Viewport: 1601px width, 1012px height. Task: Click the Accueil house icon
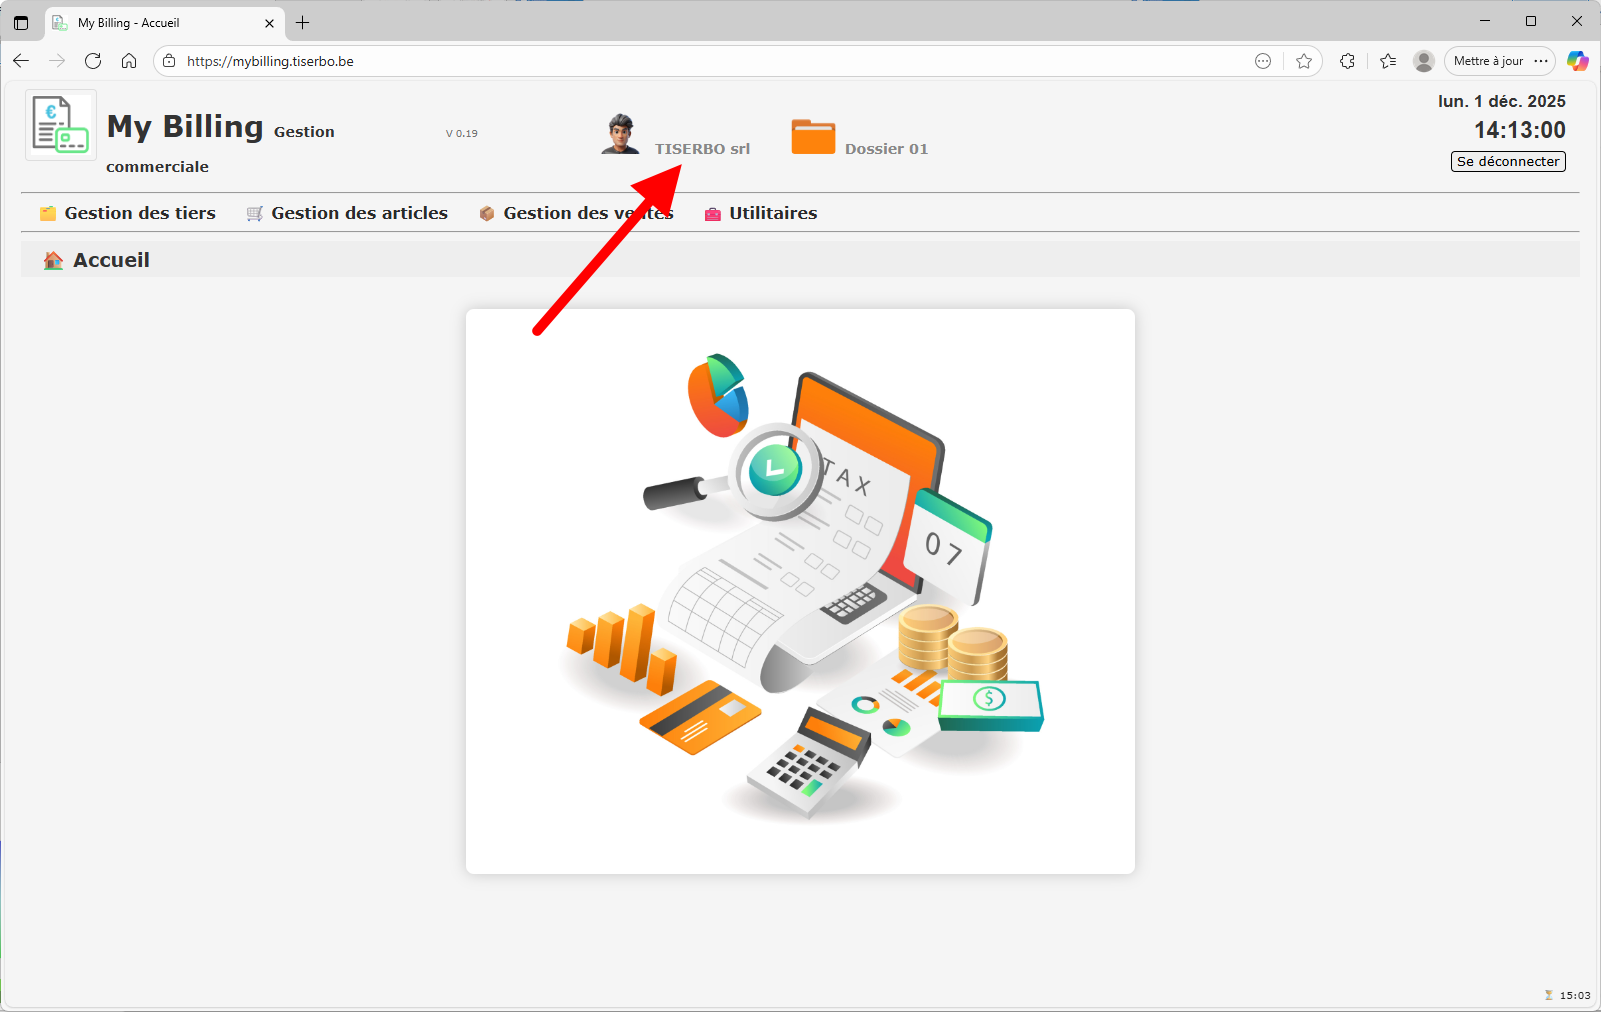pos(53,261)
